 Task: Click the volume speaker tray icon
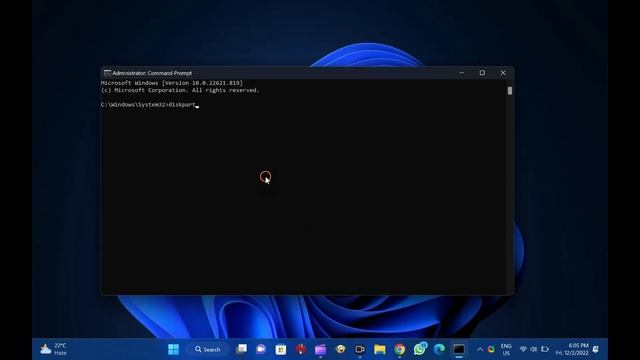tap(533, 349)
